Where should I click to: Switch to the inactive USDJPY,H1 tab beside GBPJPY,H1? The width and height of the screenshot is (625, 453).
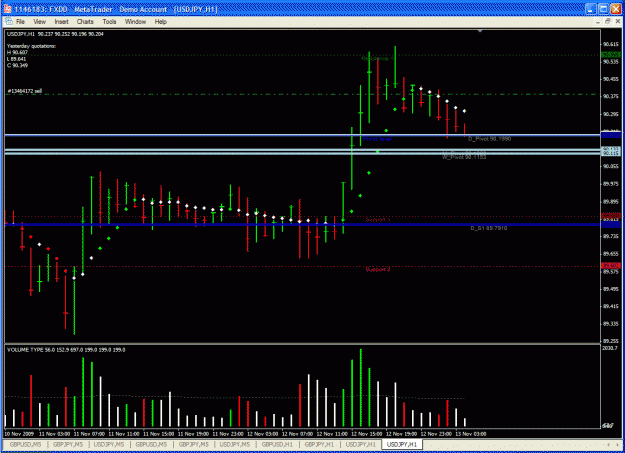tap(361, 444)
